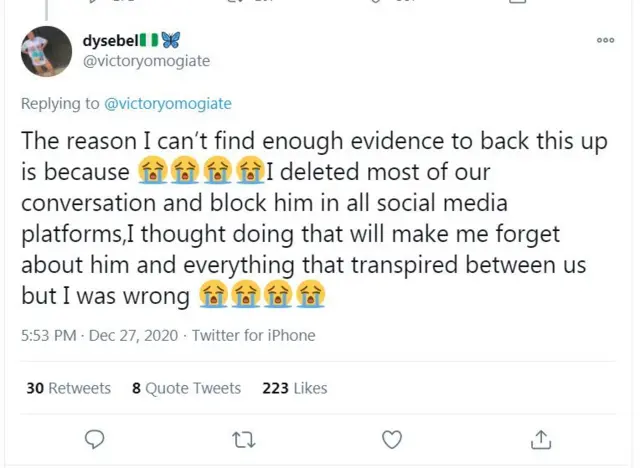Click the @victoryomogiate handle under the display name
The width and height of the screenshot is (640, 468).
[145, 59]
